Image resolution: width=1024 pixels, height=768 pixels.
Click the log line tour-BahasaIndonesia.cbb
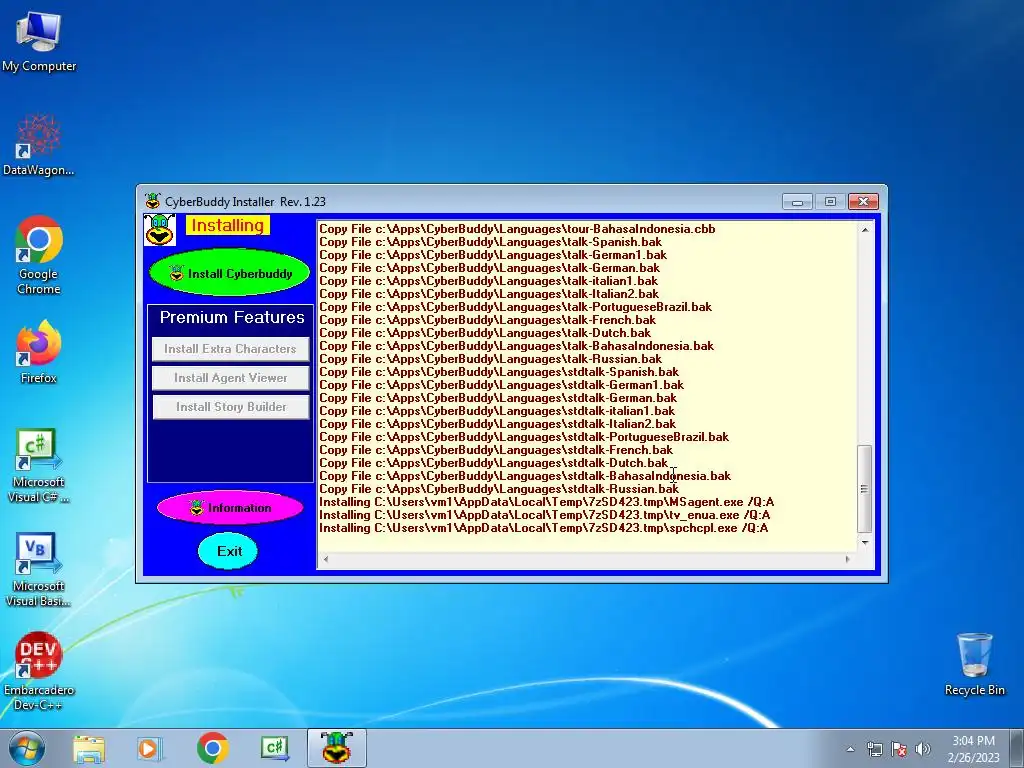(517, 229)
